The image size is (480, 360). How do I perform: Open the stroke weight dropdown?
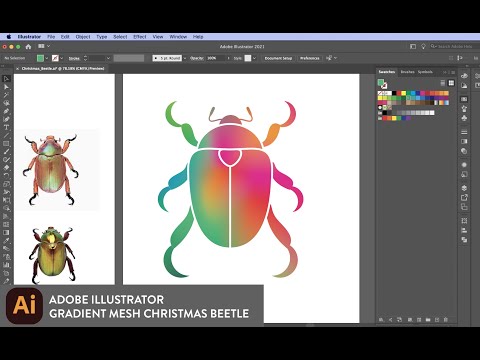click(108, 58)
